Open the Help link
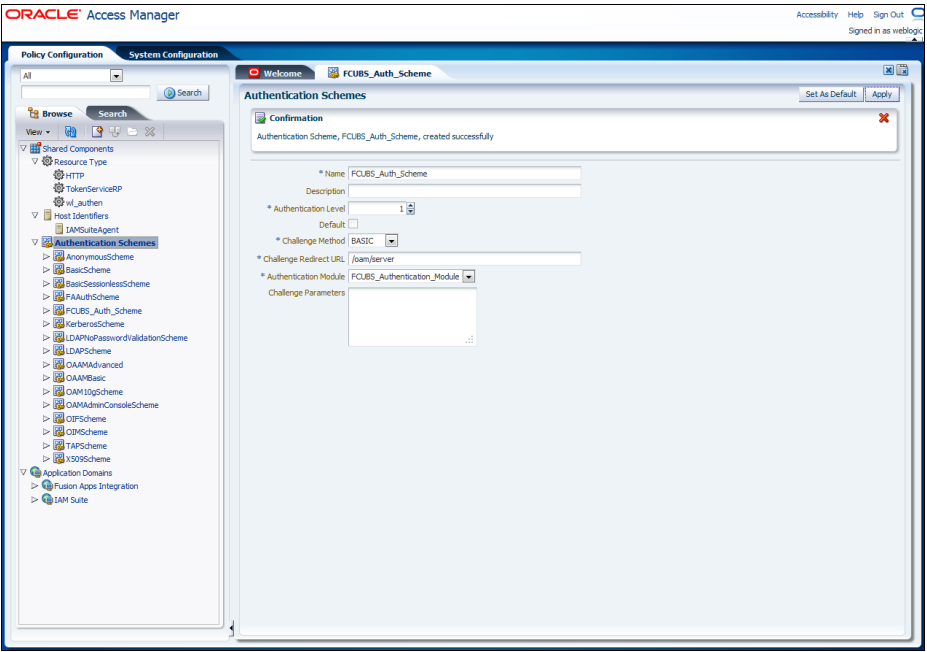Image resolution: width=927 pixels, height=652 pixels. 855,15
